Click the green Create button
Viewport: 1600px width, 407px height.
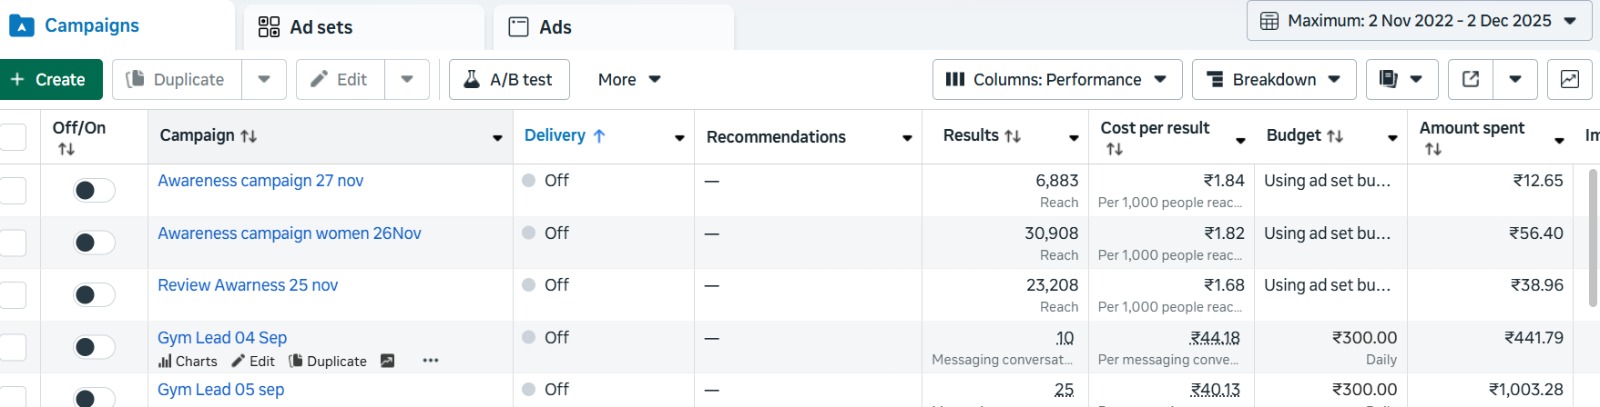click(x=51, y=80)
